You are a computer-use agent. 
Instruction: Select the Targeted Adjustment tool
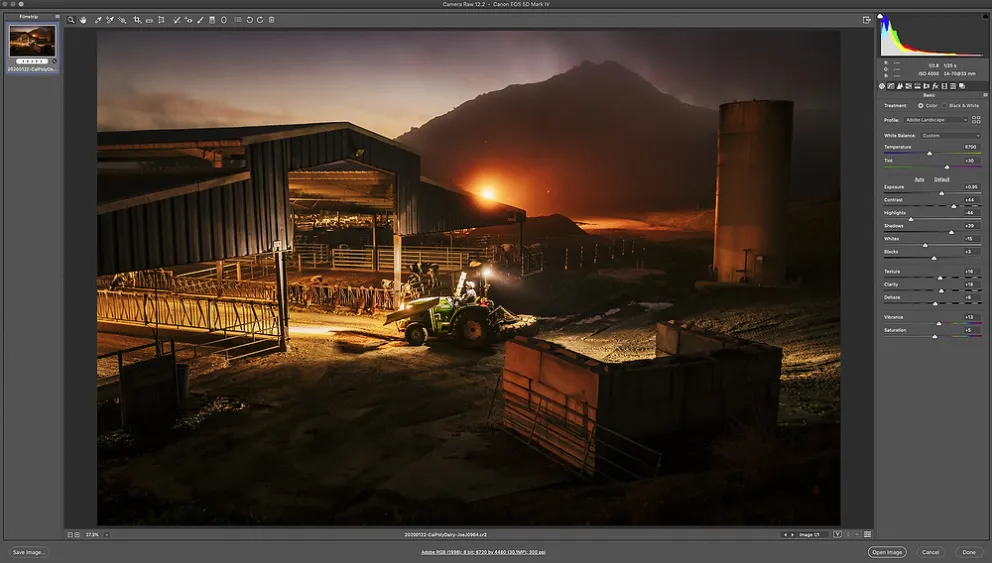tap(122, 20)
